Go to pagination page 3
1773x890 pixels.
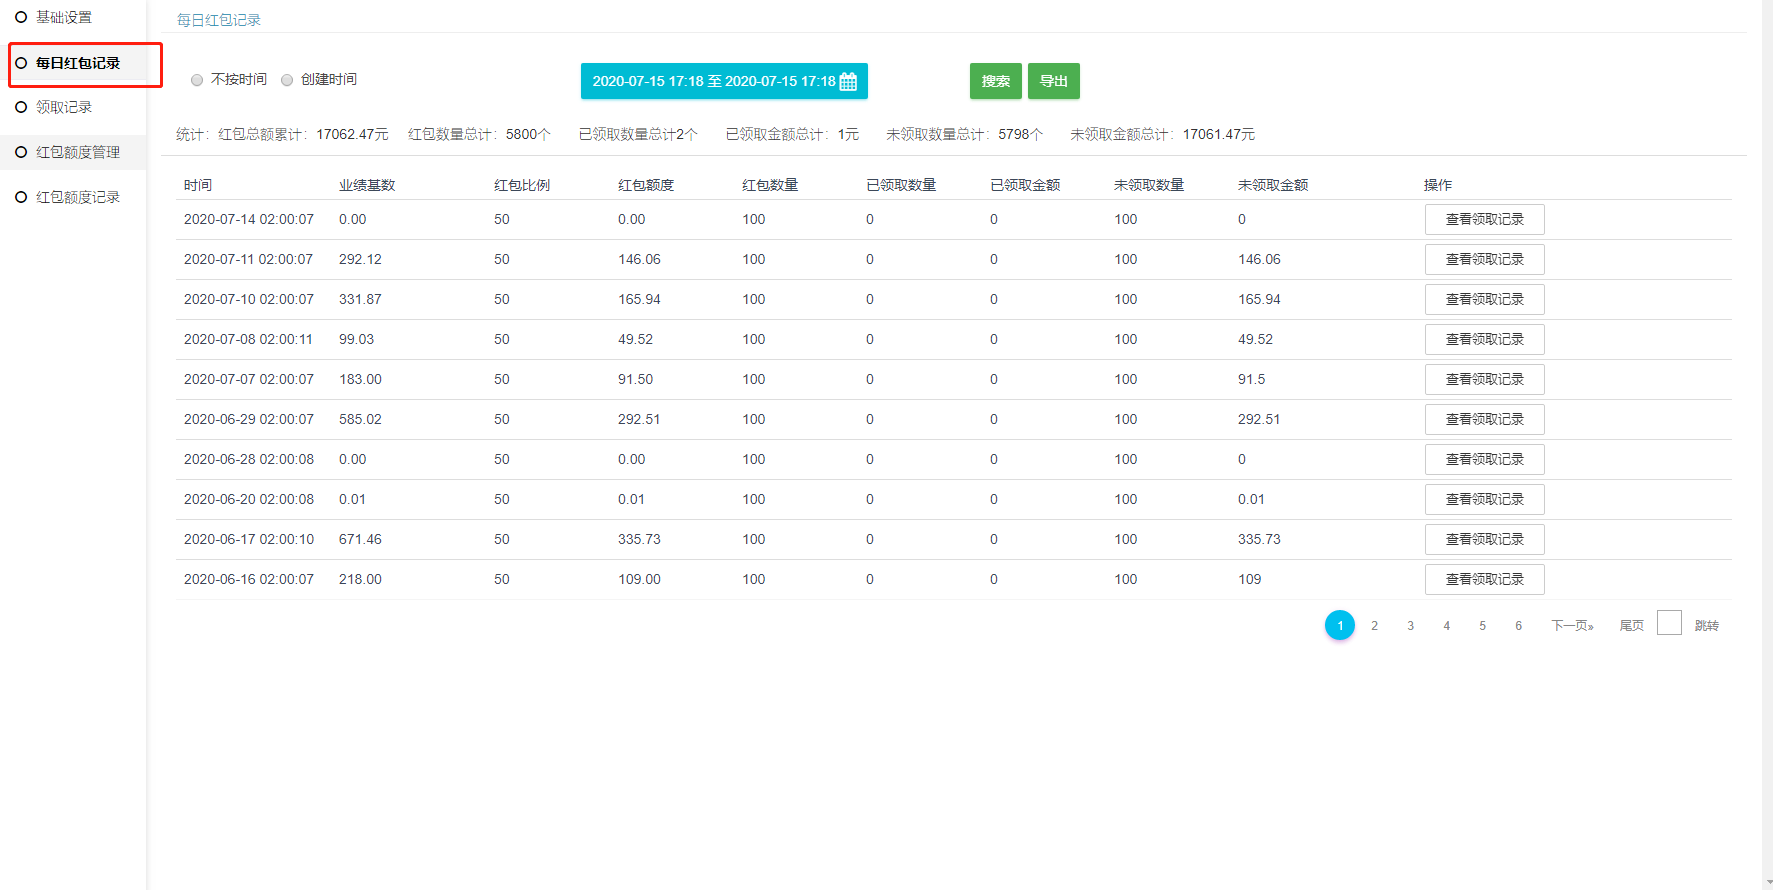pyautogui.click(x=1411, y=625)
